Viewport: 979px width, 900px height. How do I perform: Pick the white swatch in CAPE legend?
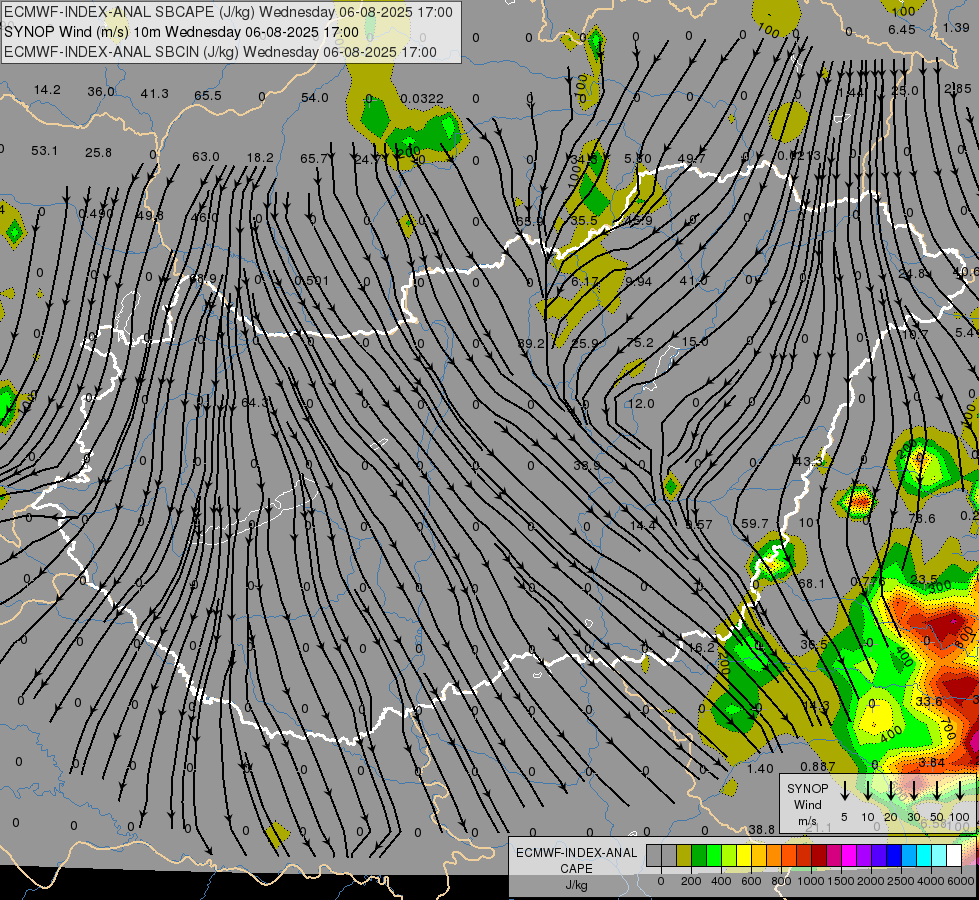coord(955,856)
